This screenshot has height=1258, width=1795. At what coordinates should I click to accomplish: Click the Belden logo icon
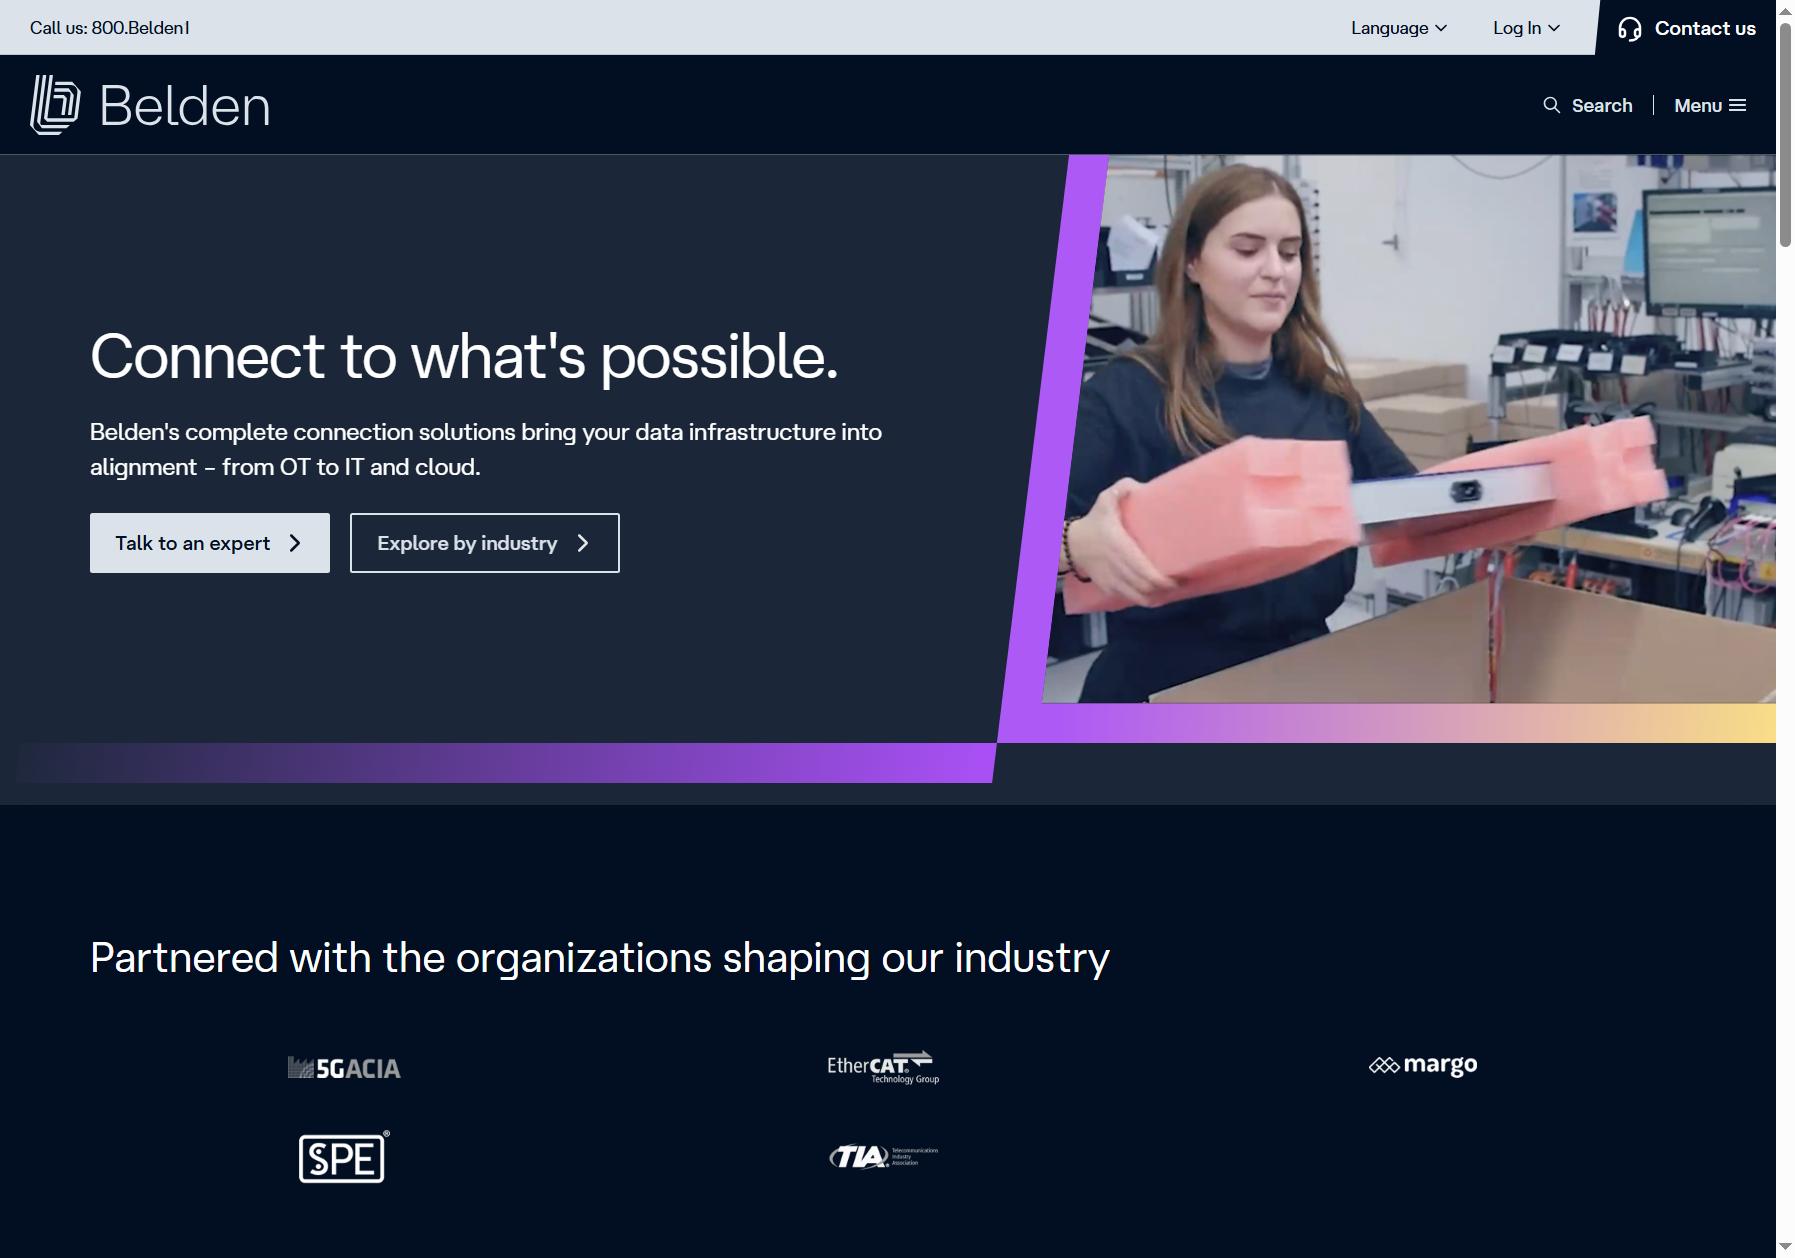coord(55,105)
